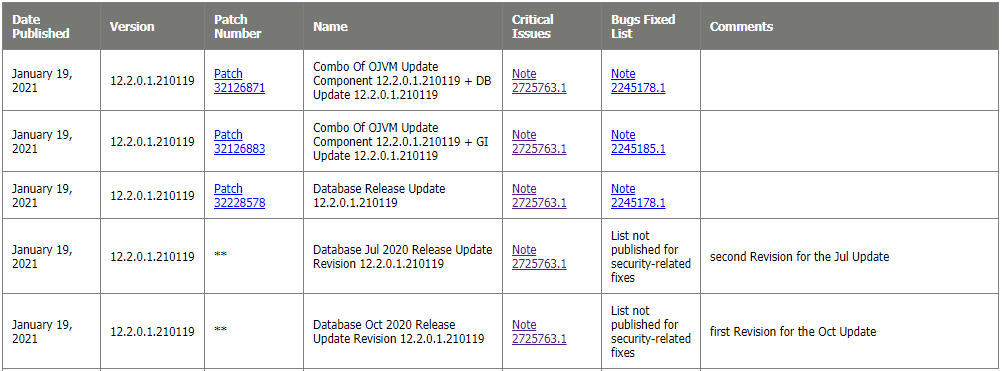Viewport: 1002px width, 371px height.
Task: Open the Patch 32228578 link
Action: [239, 196]
